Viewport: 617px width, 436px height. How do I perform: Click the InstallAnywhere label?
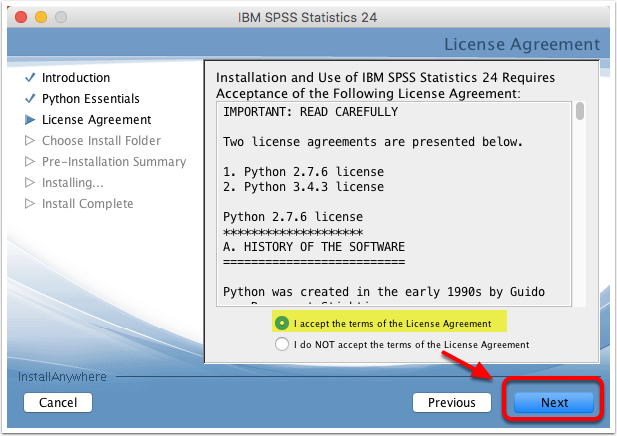[62, 377]
